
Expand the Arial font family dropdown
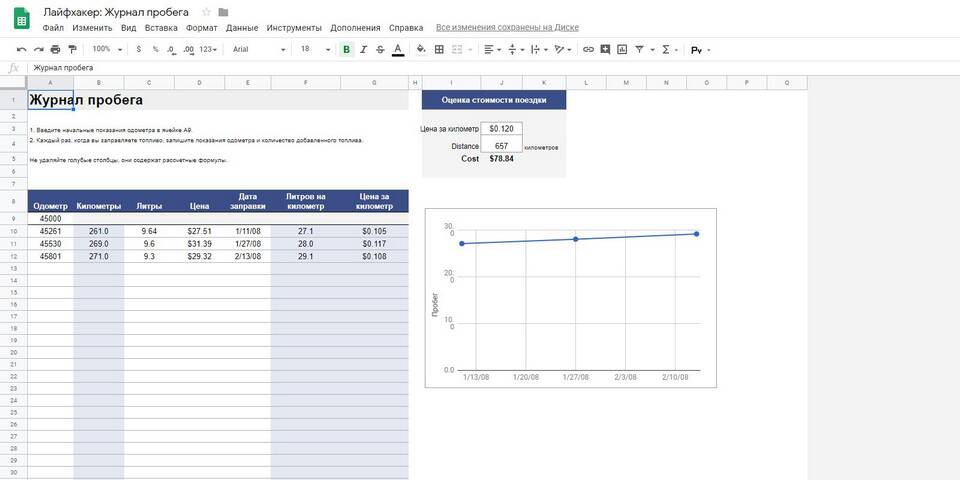258,48
